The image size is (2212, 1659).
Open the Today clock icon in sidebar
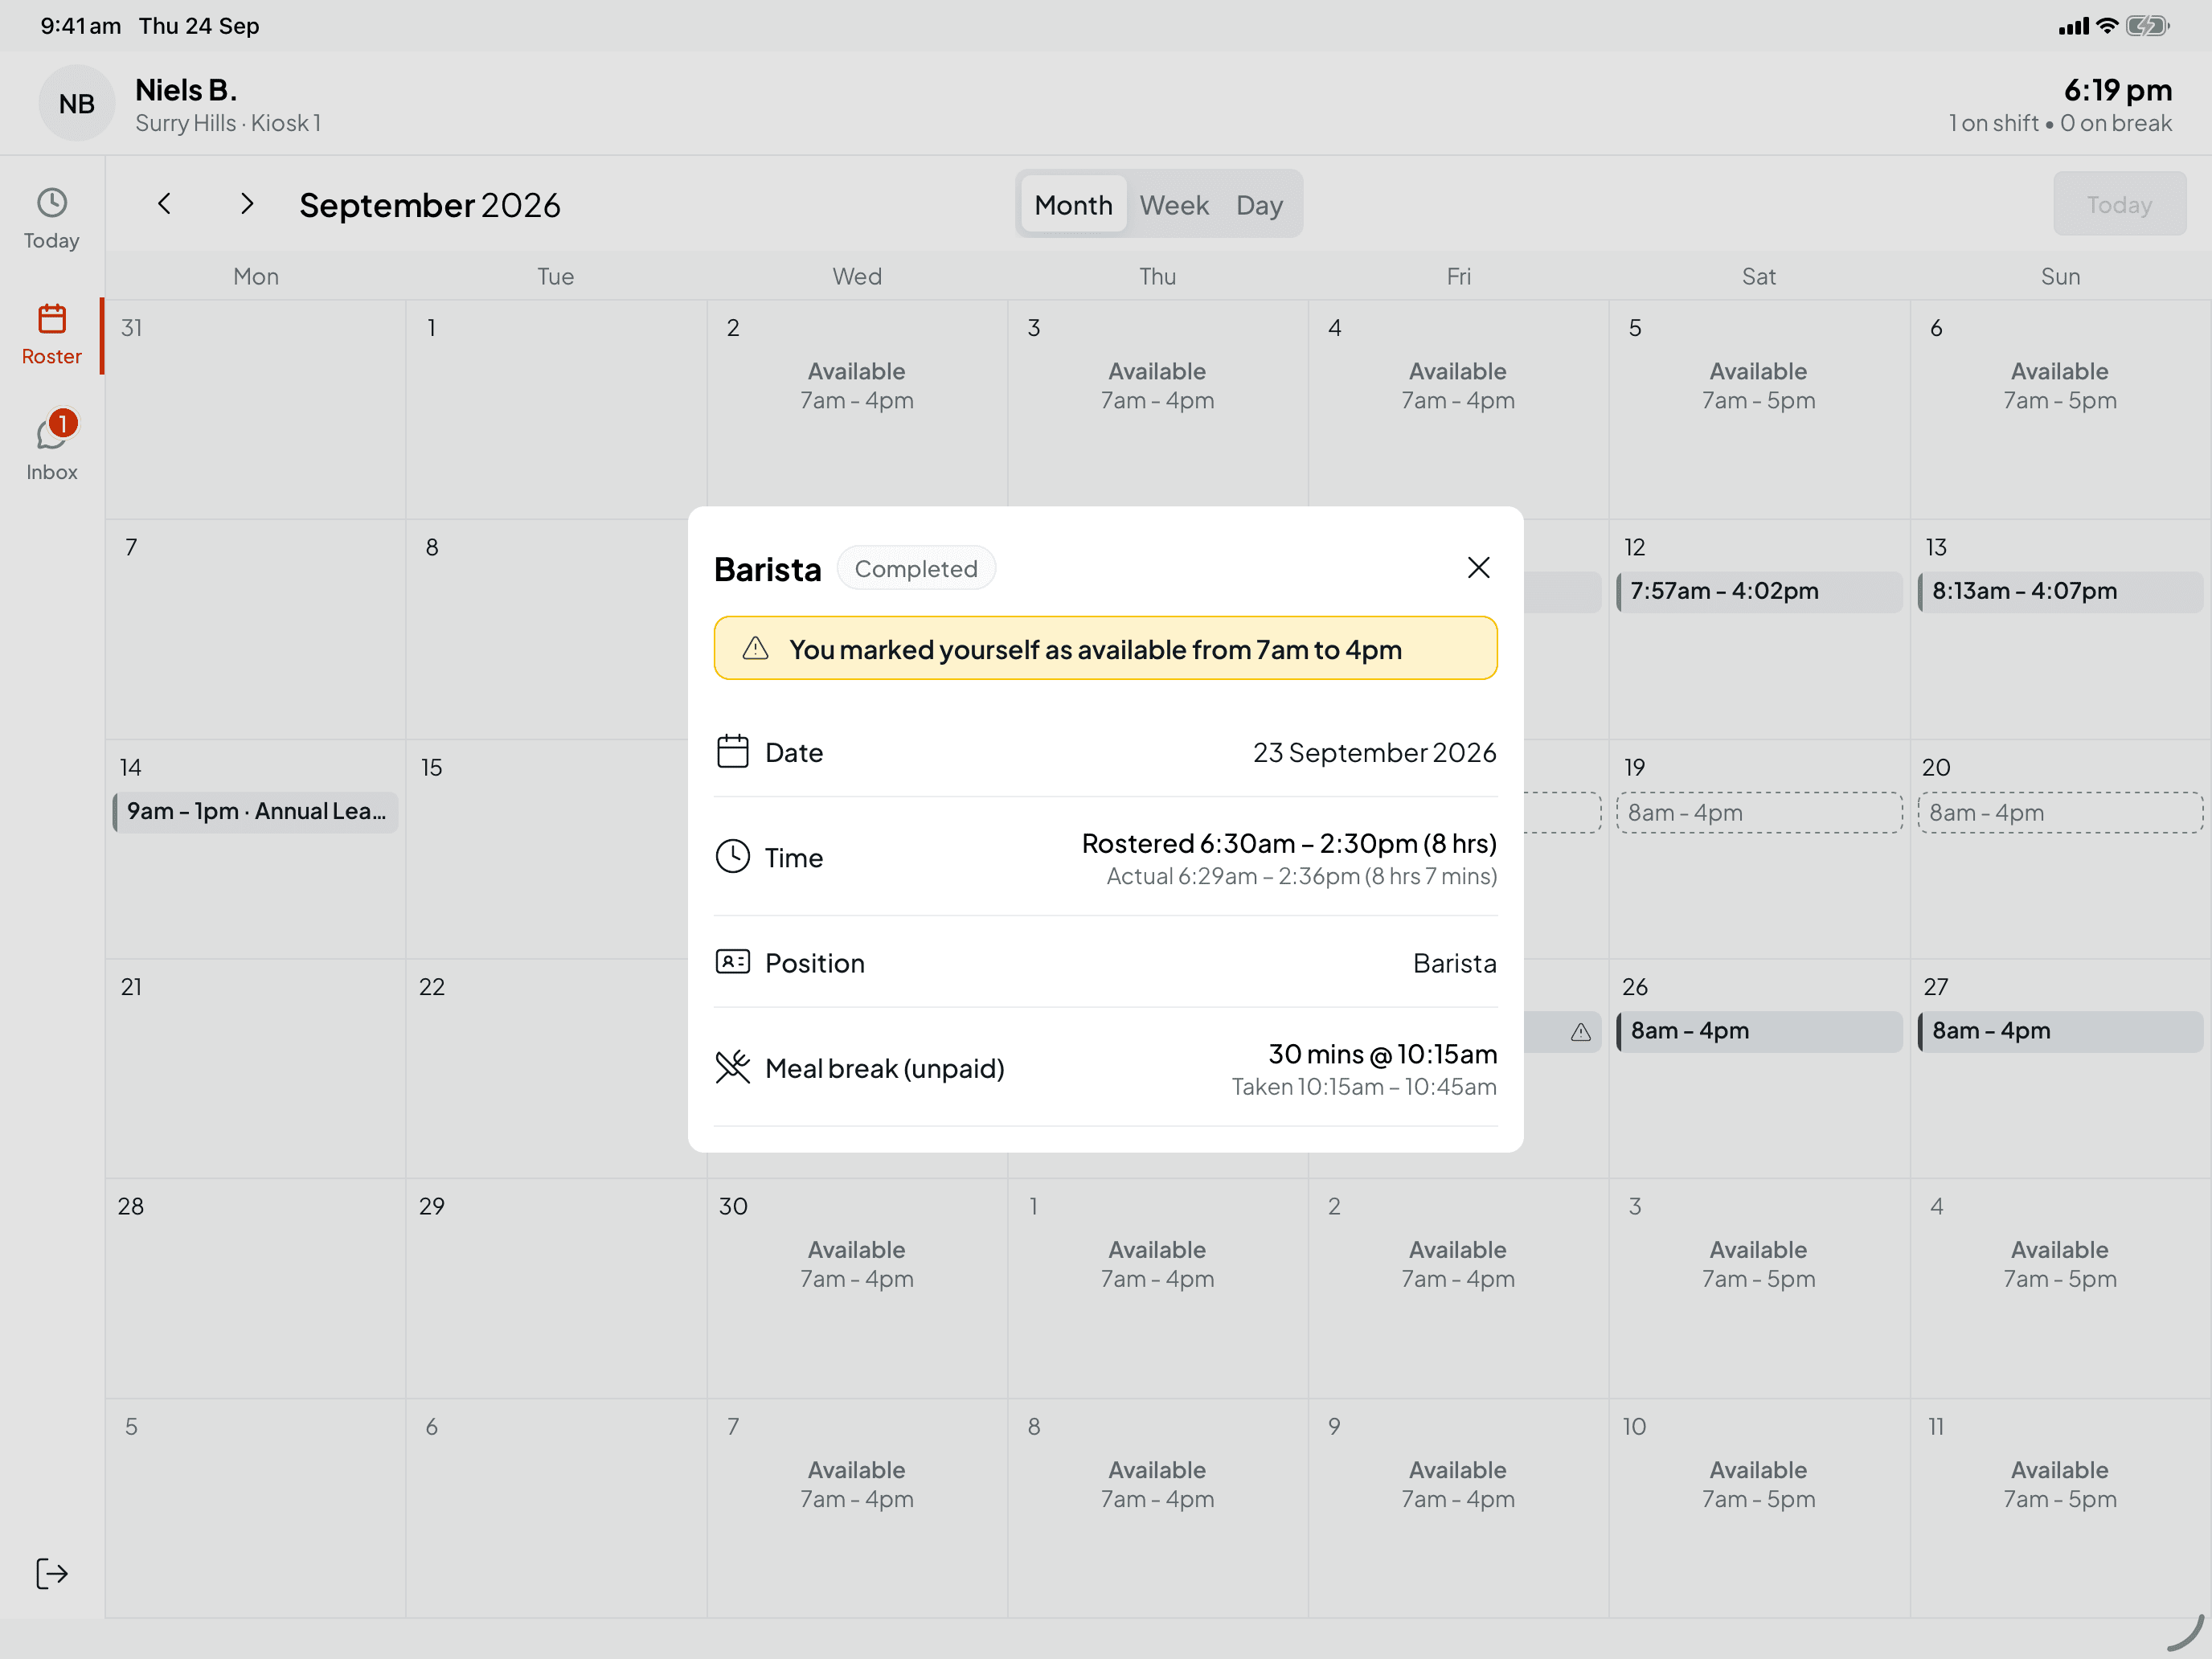(x=52, y=203)
